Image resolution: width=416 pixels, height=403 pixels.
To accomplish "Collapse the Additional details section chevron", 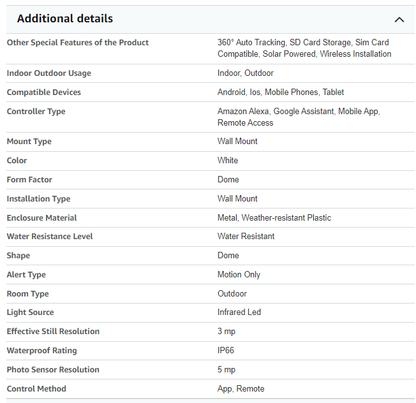I will tap(399, 20).
